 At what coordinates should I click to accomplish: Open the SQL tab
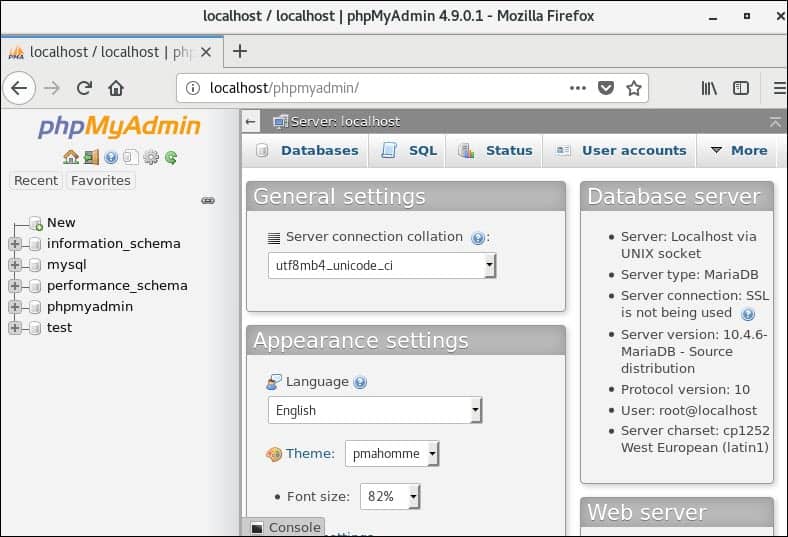(x=409, y=151)
